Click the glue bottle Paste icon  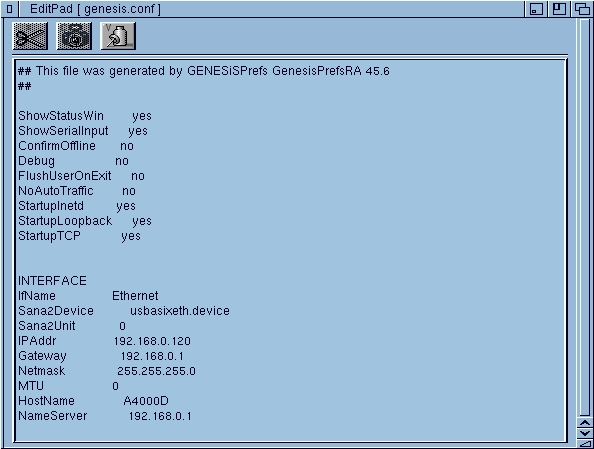(x=118, y=36)
